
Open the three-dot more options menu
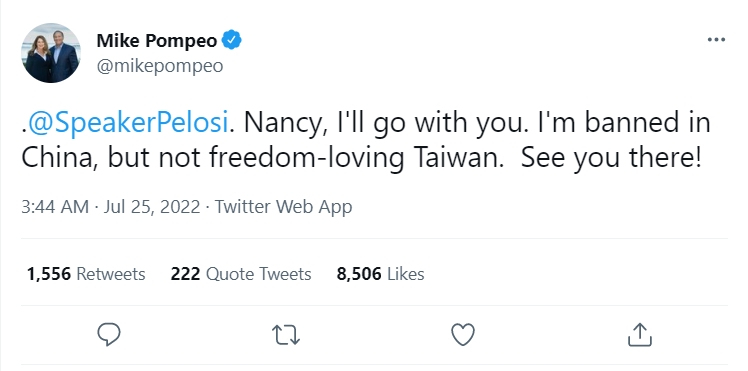(x=716, y=40)
